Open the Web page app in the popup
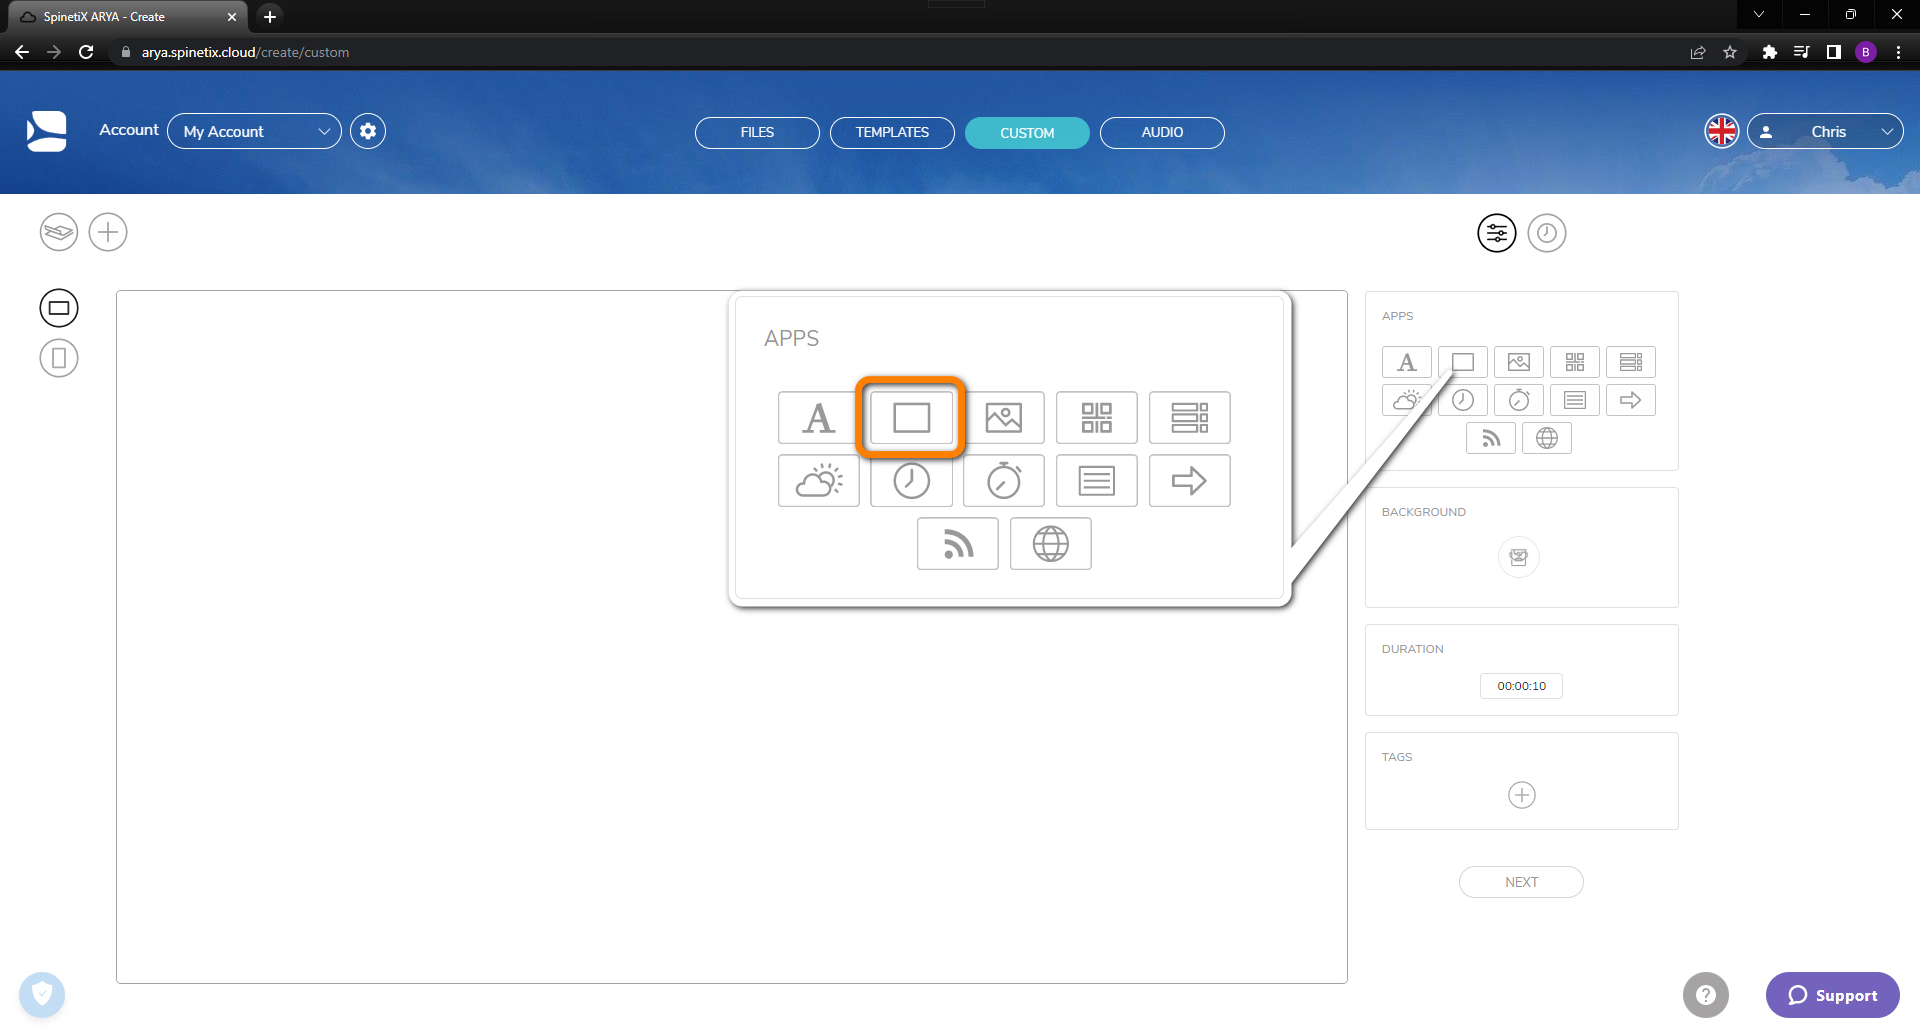Image resolution: width=1920 pixels, height=1032 pixels. [1050, 543]
